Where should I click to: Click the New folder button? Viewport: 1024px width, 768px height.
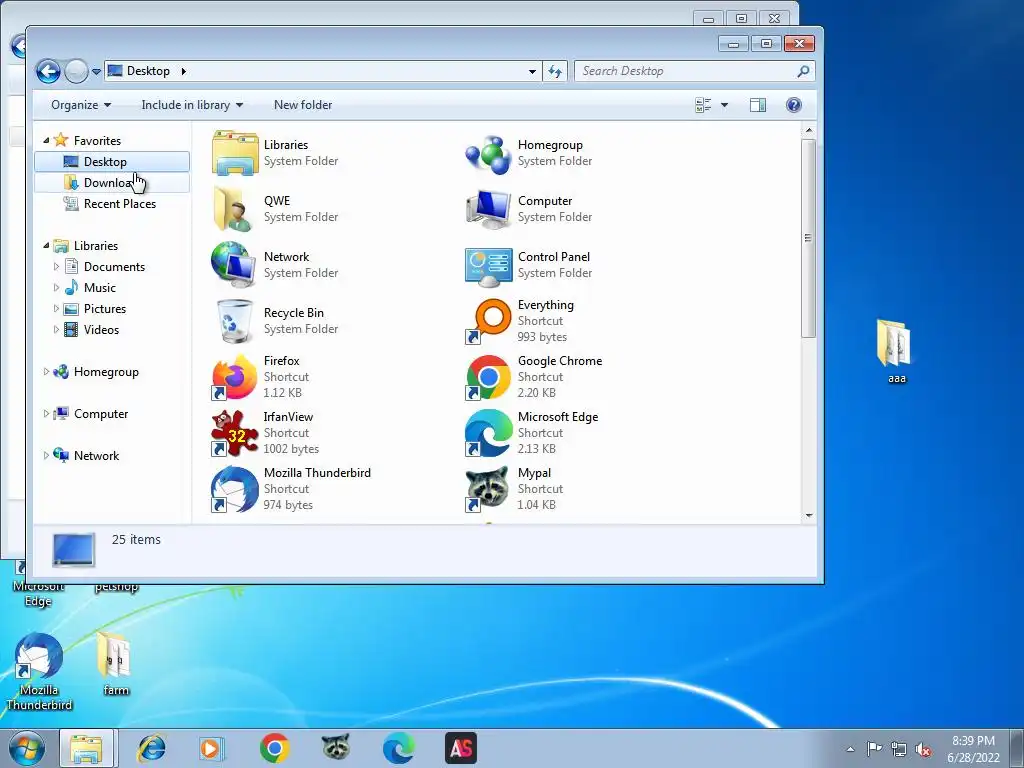point(303,105)
